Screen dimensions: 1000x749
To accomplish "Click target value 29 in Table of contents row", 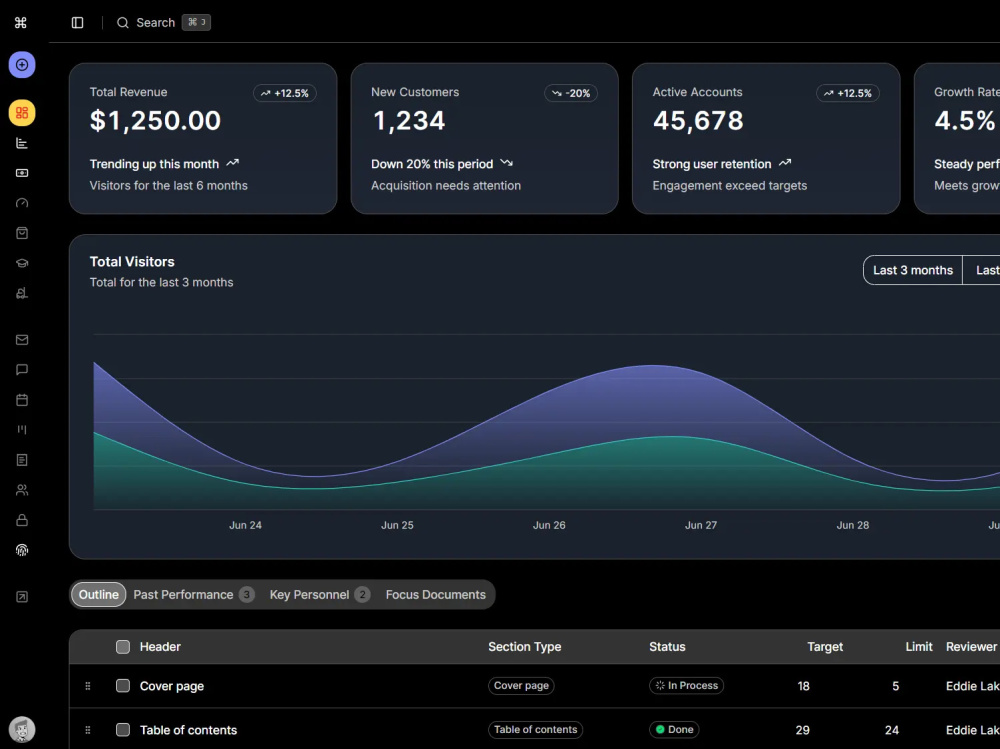I will [x=803, y=730].
